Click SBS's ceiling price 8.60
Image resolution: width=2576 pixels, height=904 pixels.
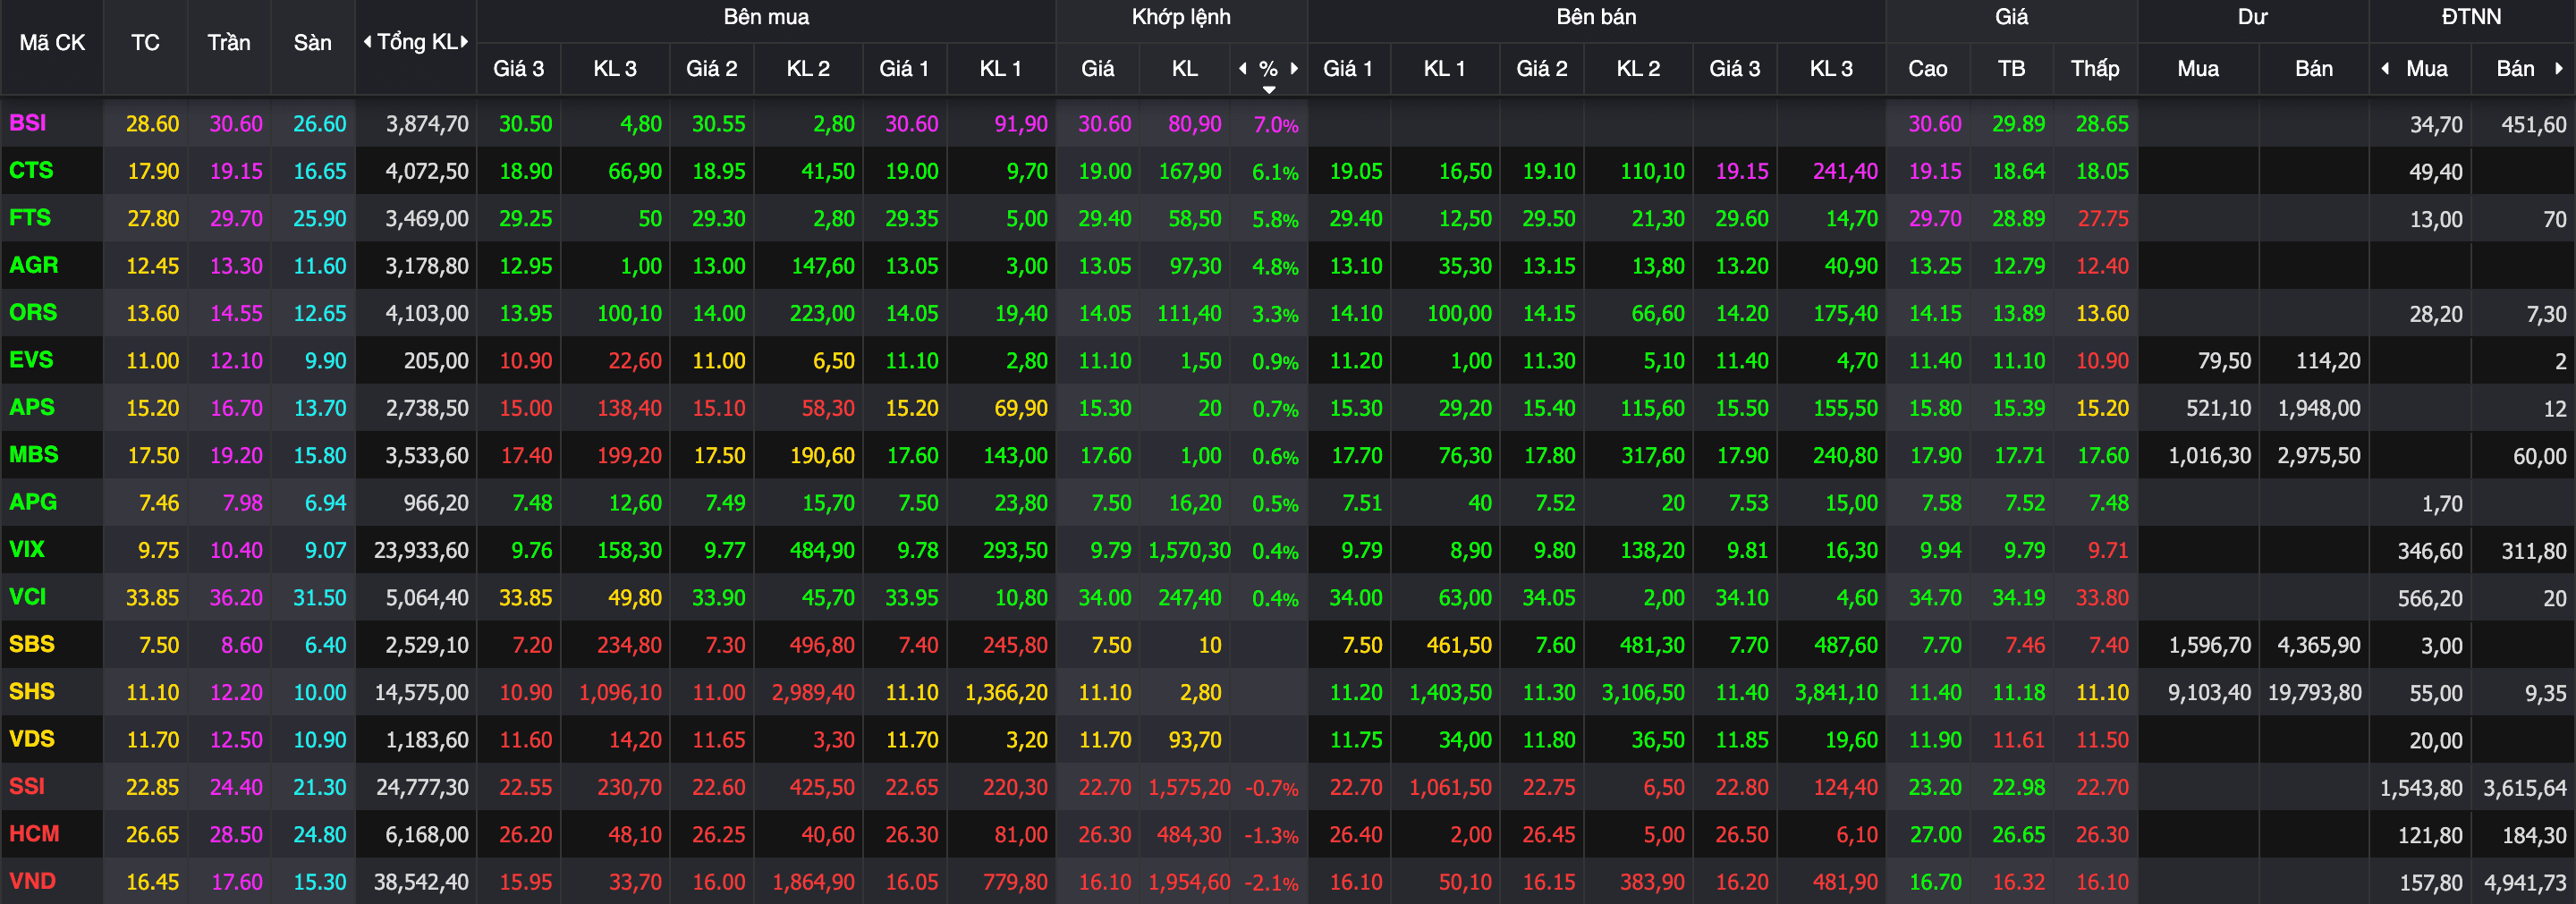[x=242, y=645]
